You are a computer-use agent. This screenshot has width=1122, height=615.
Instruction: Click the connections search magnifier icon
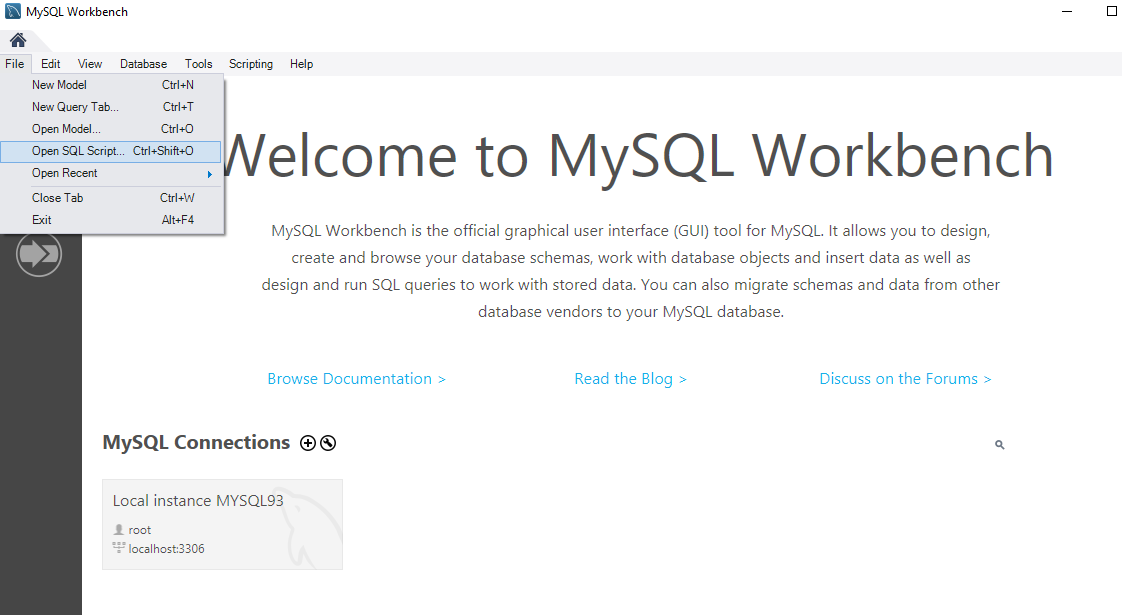pyautogui.click(x=999, y=445)
